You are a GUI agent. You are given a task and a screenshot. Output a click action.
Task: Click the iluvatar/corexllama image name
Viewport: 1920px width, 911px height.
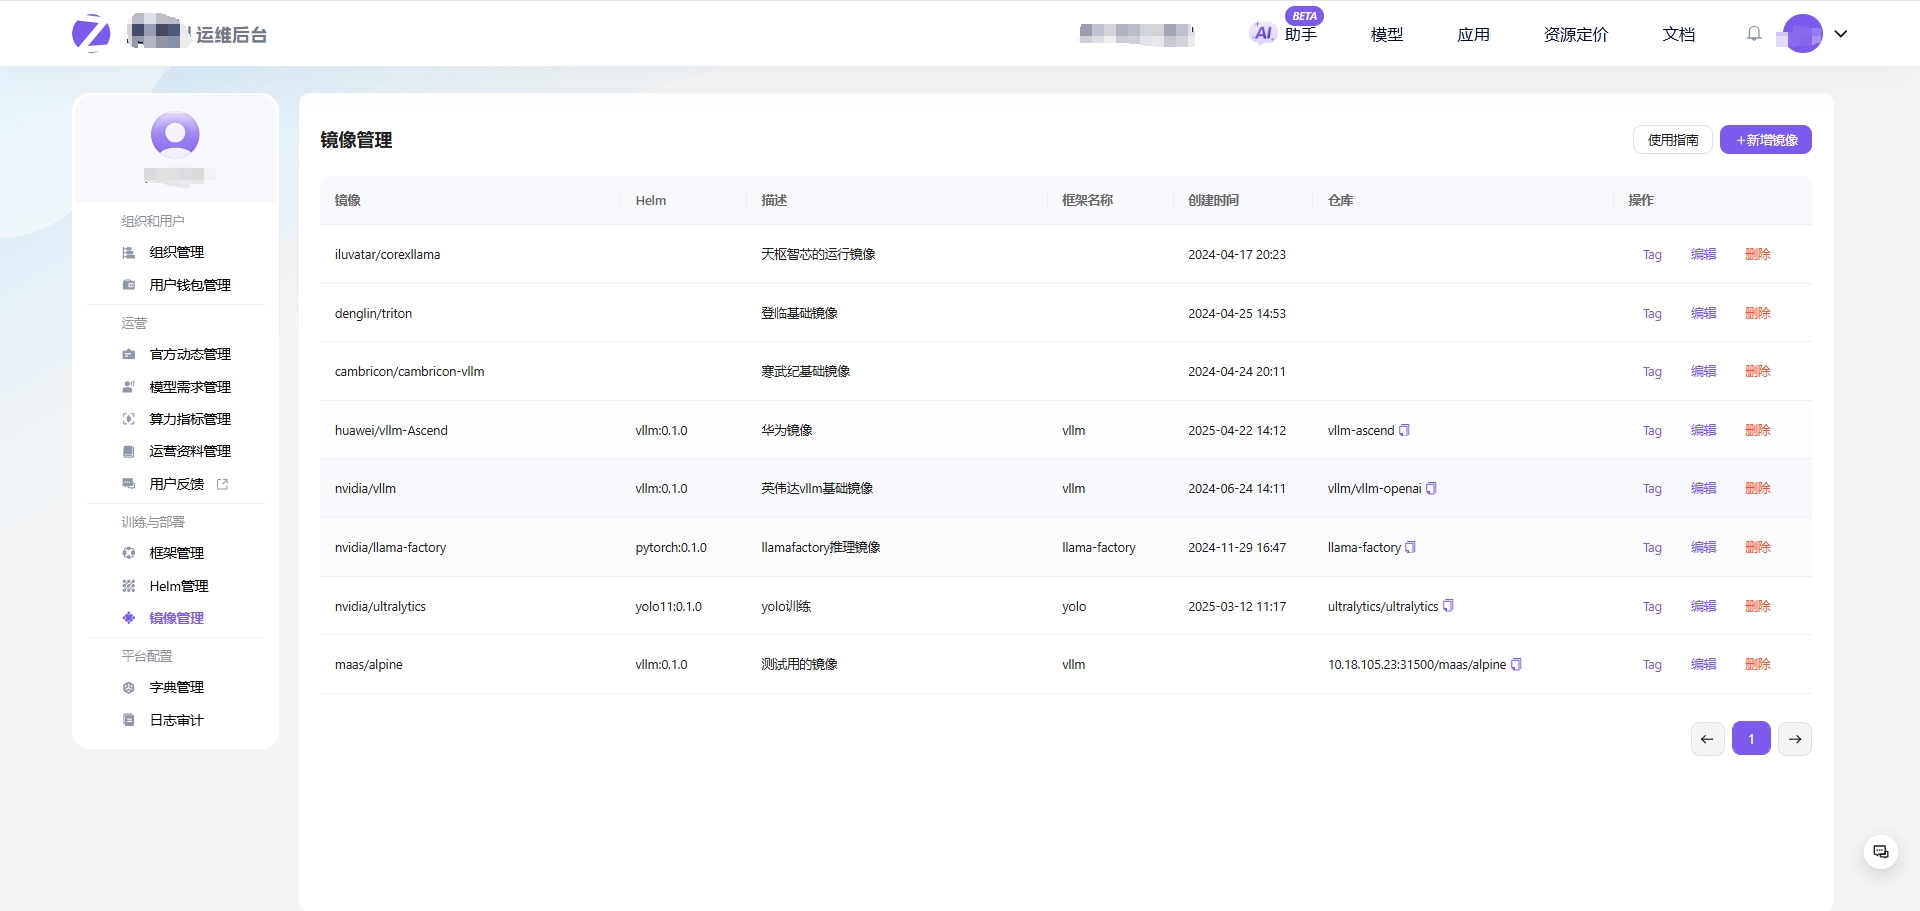[387, 255]
